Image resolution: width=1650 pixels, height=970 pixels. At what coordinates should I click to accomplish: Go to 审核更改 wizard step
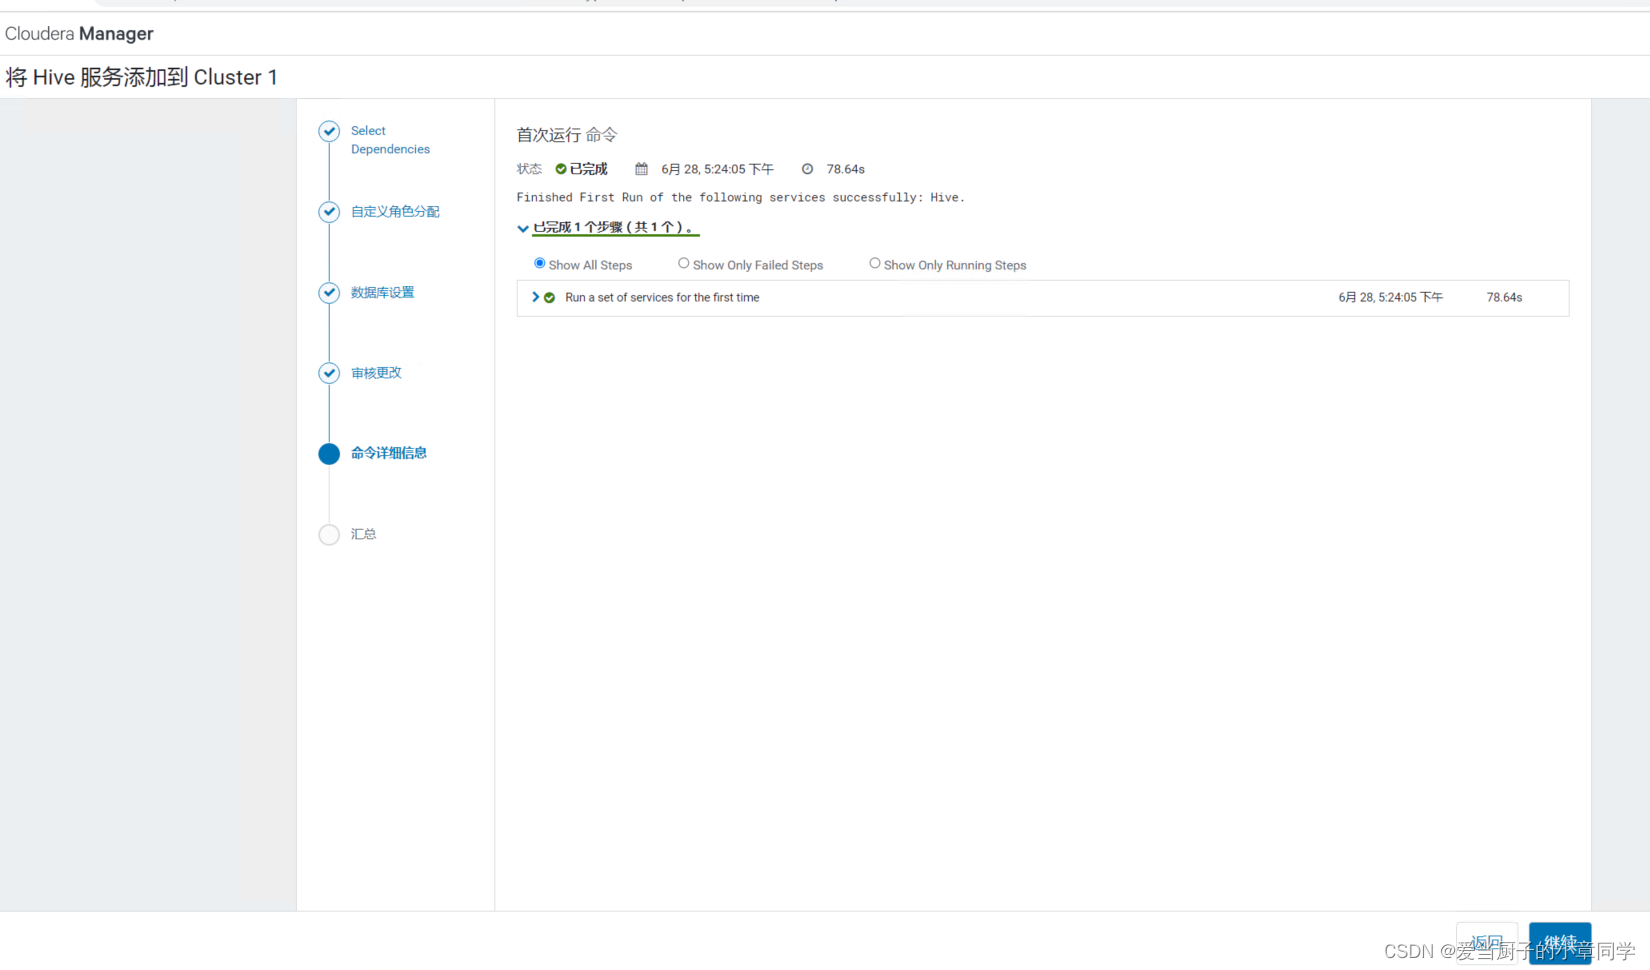[x=376, y=373]
